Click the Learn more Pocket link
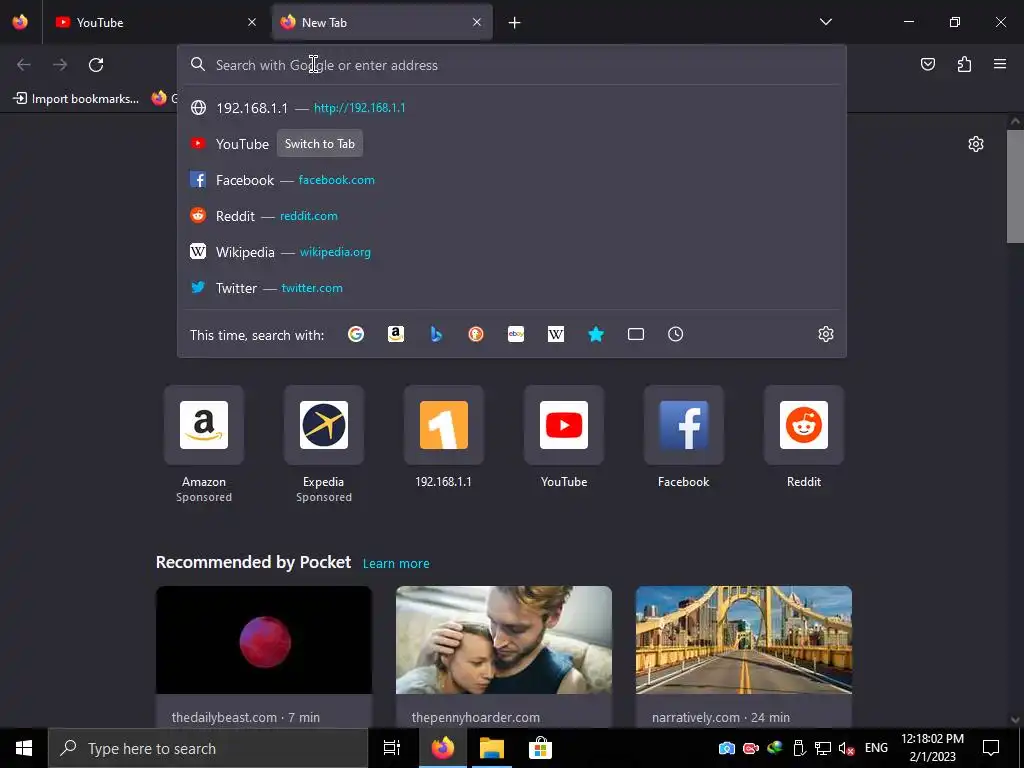Image resolution: width=1024 pixels, height=768 pixels. pos(396,564)
